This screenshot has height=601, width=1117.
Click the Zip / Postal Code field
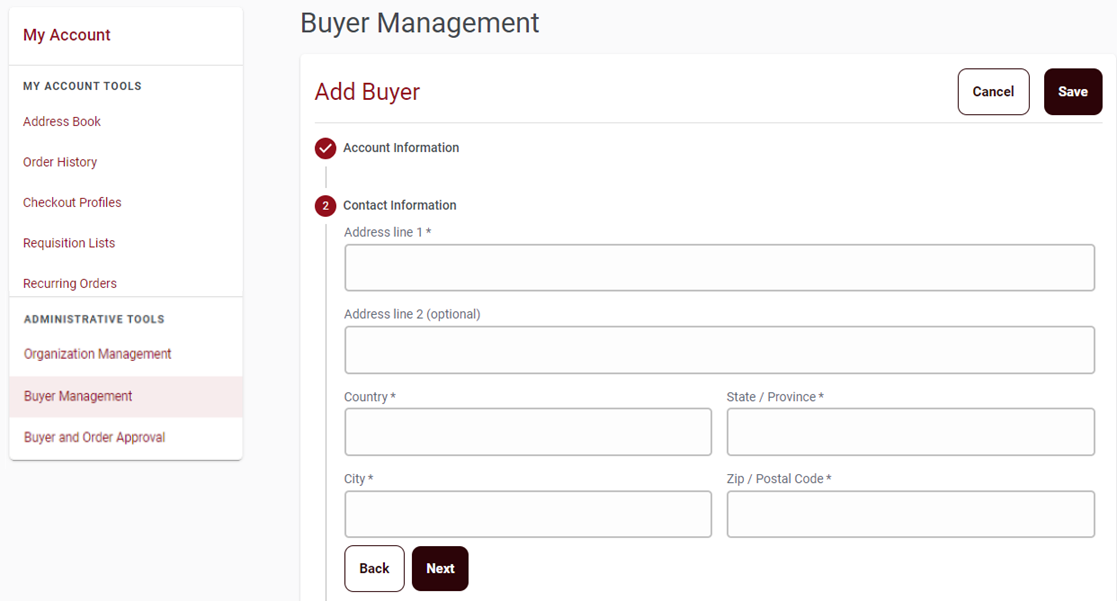[910, 514]
